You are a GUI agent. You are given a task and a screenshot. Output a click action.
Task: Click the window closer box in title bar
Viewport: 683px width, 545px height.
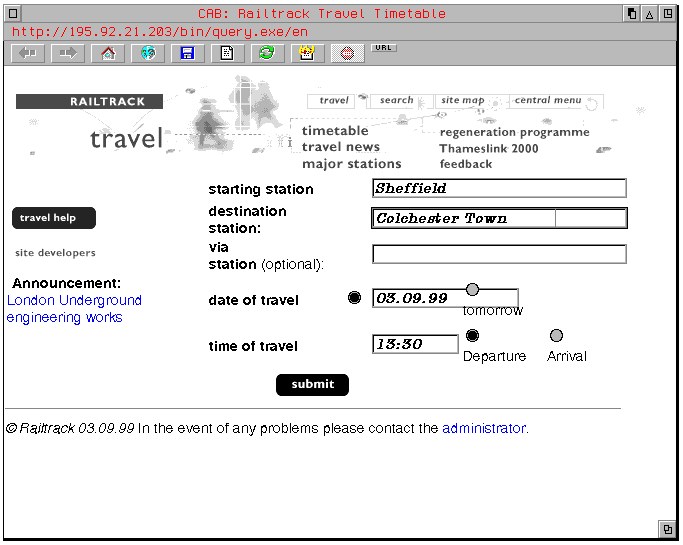click(x=13, y=14)
